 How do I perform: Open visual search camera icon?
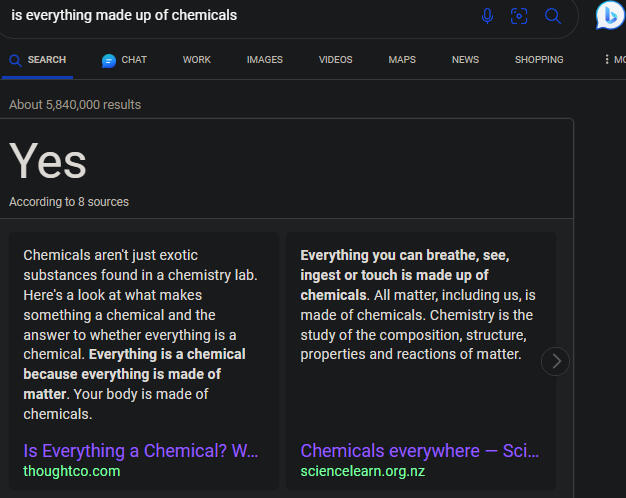(x=519, y=16)
